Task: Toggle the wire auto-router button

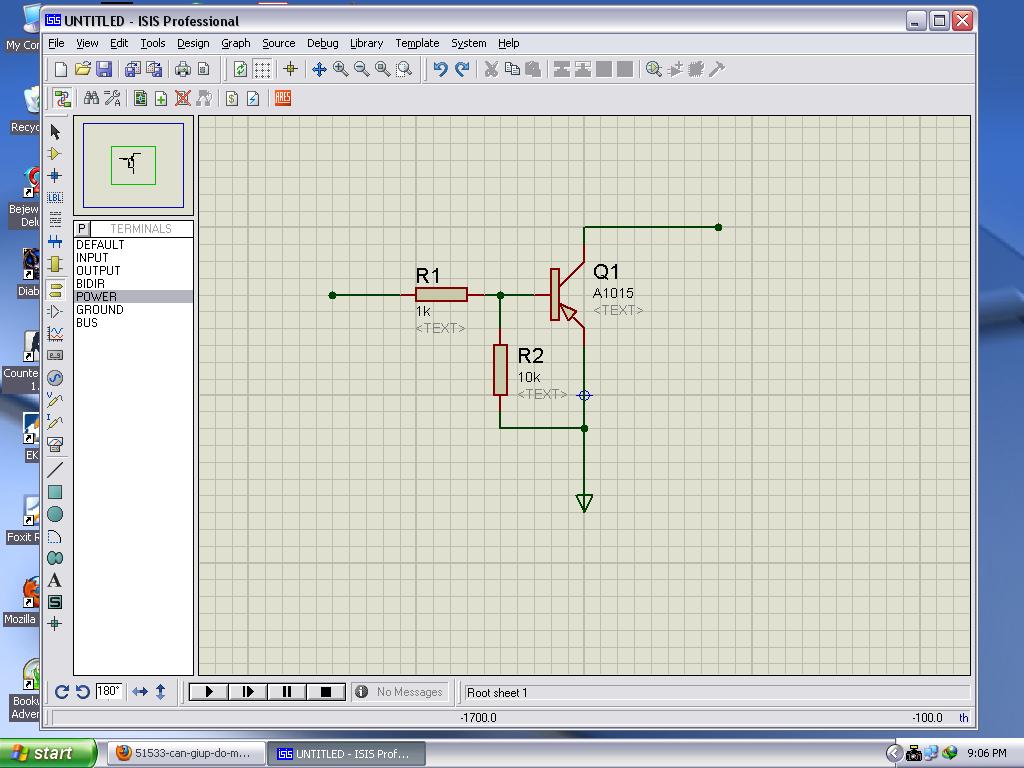Action: coord(62,98)
